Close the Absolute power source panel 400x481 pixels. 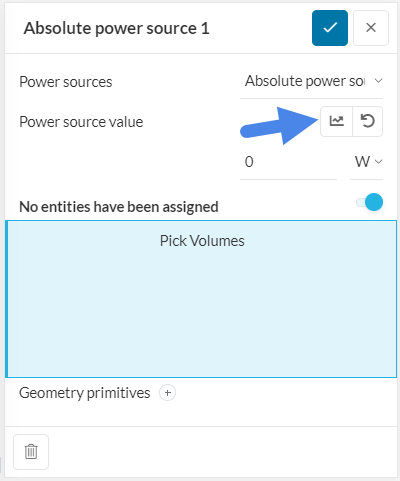pyautogui.click(x=371, y=28)
